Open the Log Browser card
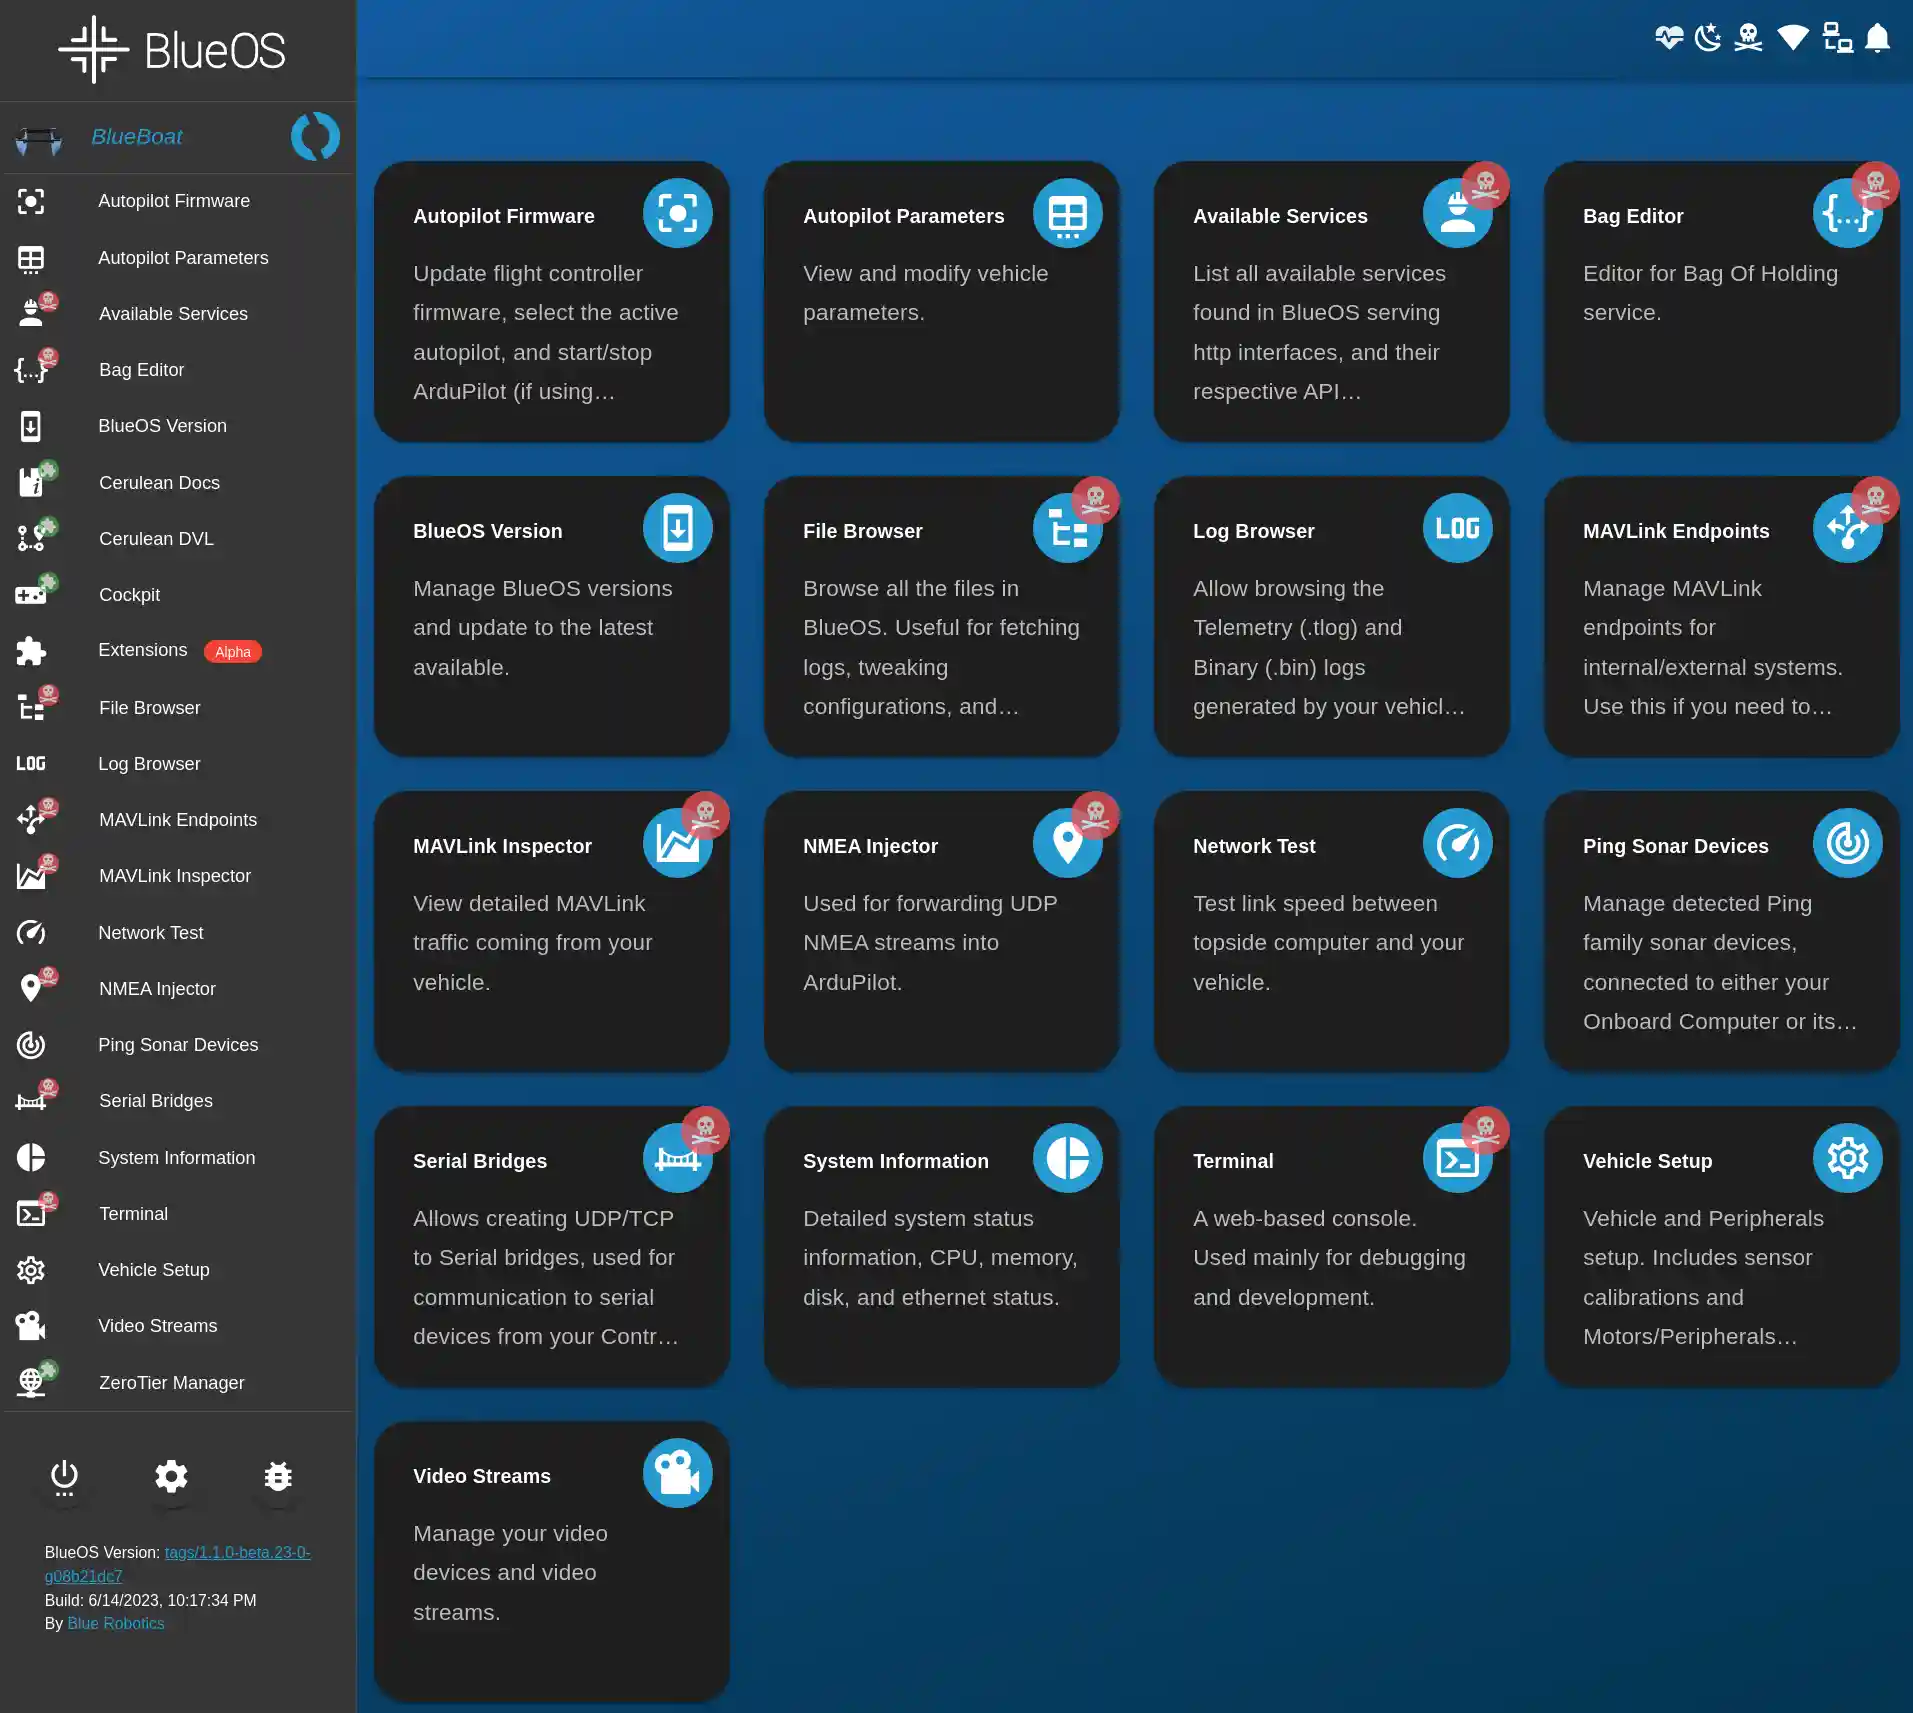1913x1713 pixels. point(1330,616)
